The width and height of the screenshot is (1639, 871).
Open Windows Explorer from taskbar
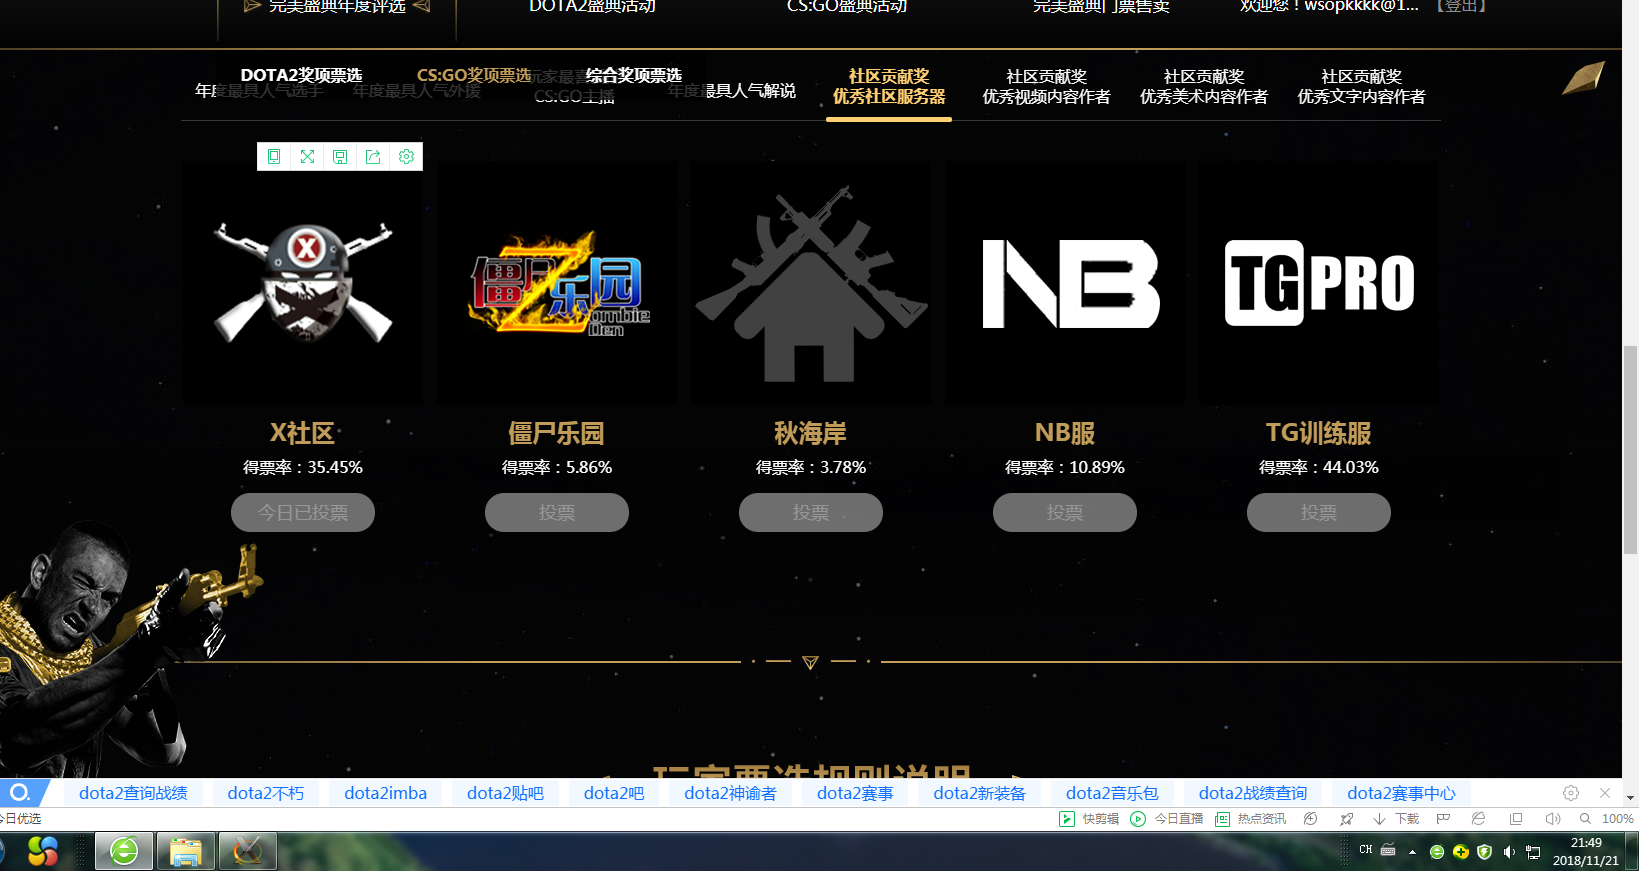(x=186, y=851)
